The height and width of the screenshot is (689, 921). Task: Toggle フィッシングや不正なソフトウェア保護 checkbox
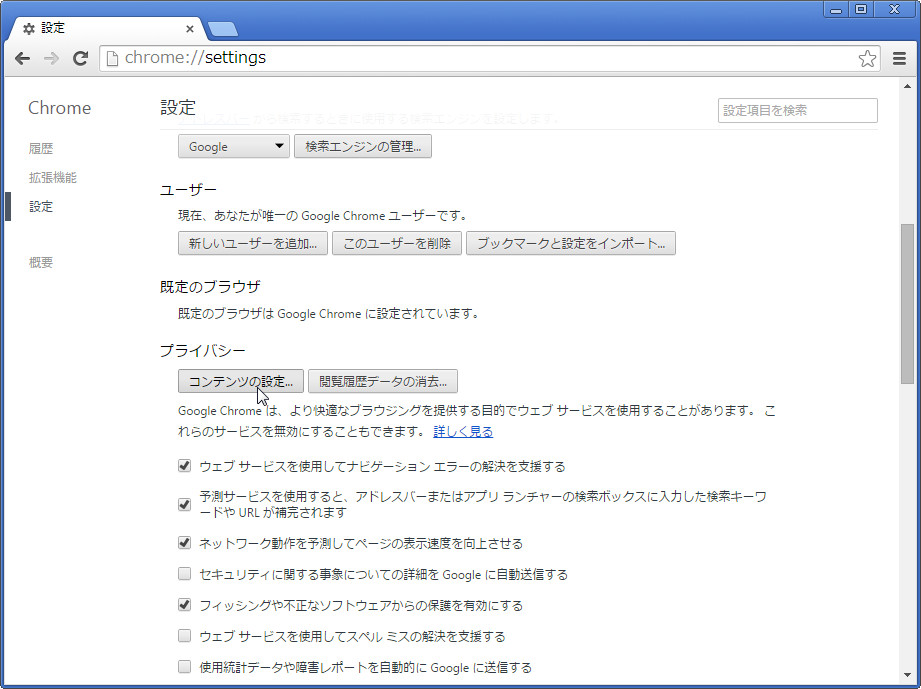(x=184, y=604)
